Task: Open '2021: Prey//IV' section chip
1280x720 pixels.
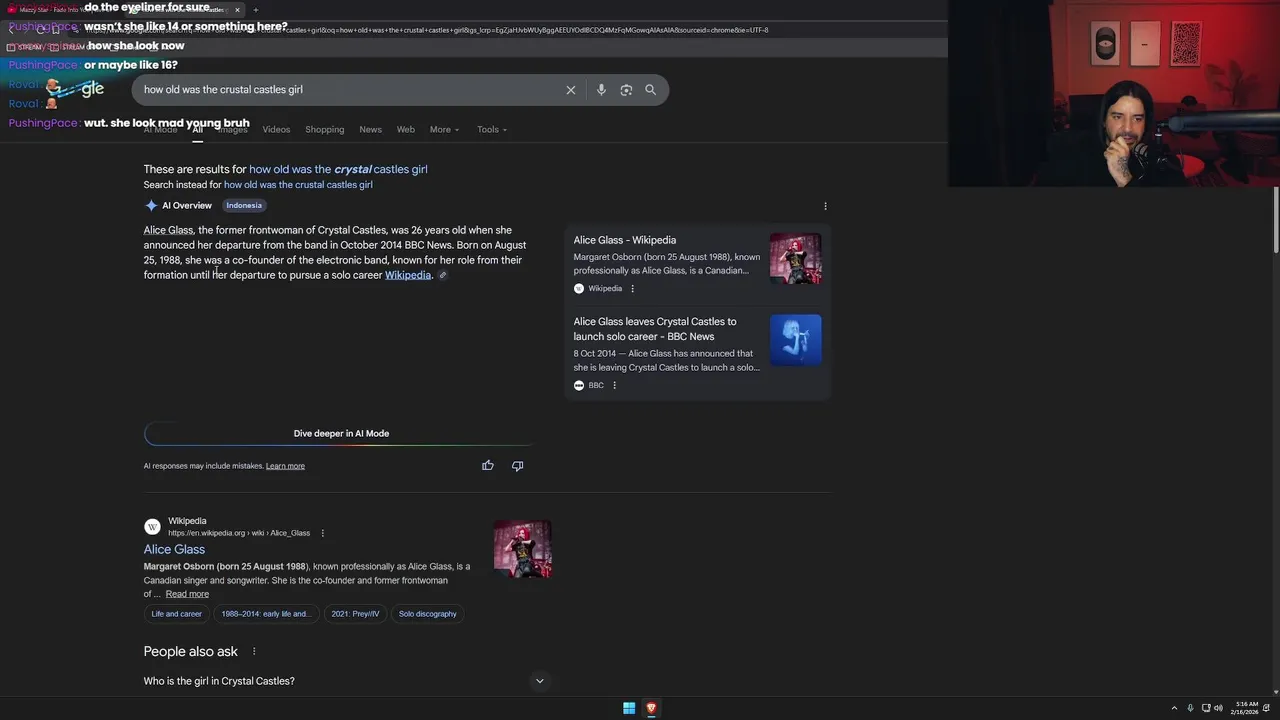Action: coord(355,614)
